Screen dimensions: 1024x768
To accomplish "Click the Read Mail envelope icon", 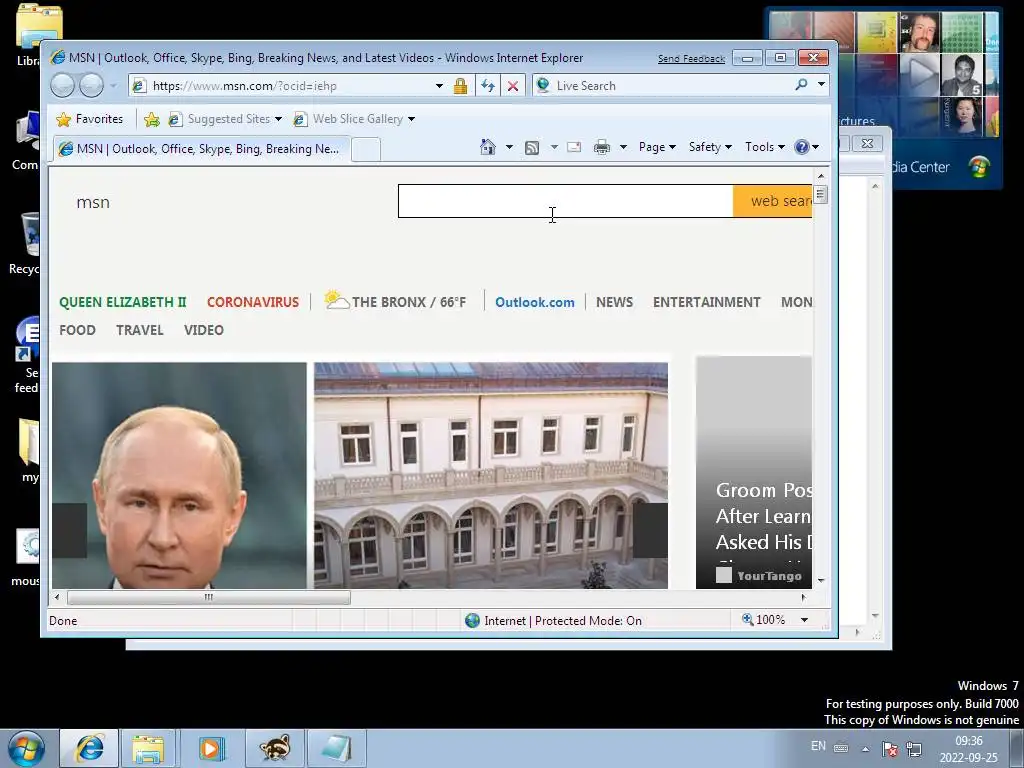I will (x=574, y=147).
